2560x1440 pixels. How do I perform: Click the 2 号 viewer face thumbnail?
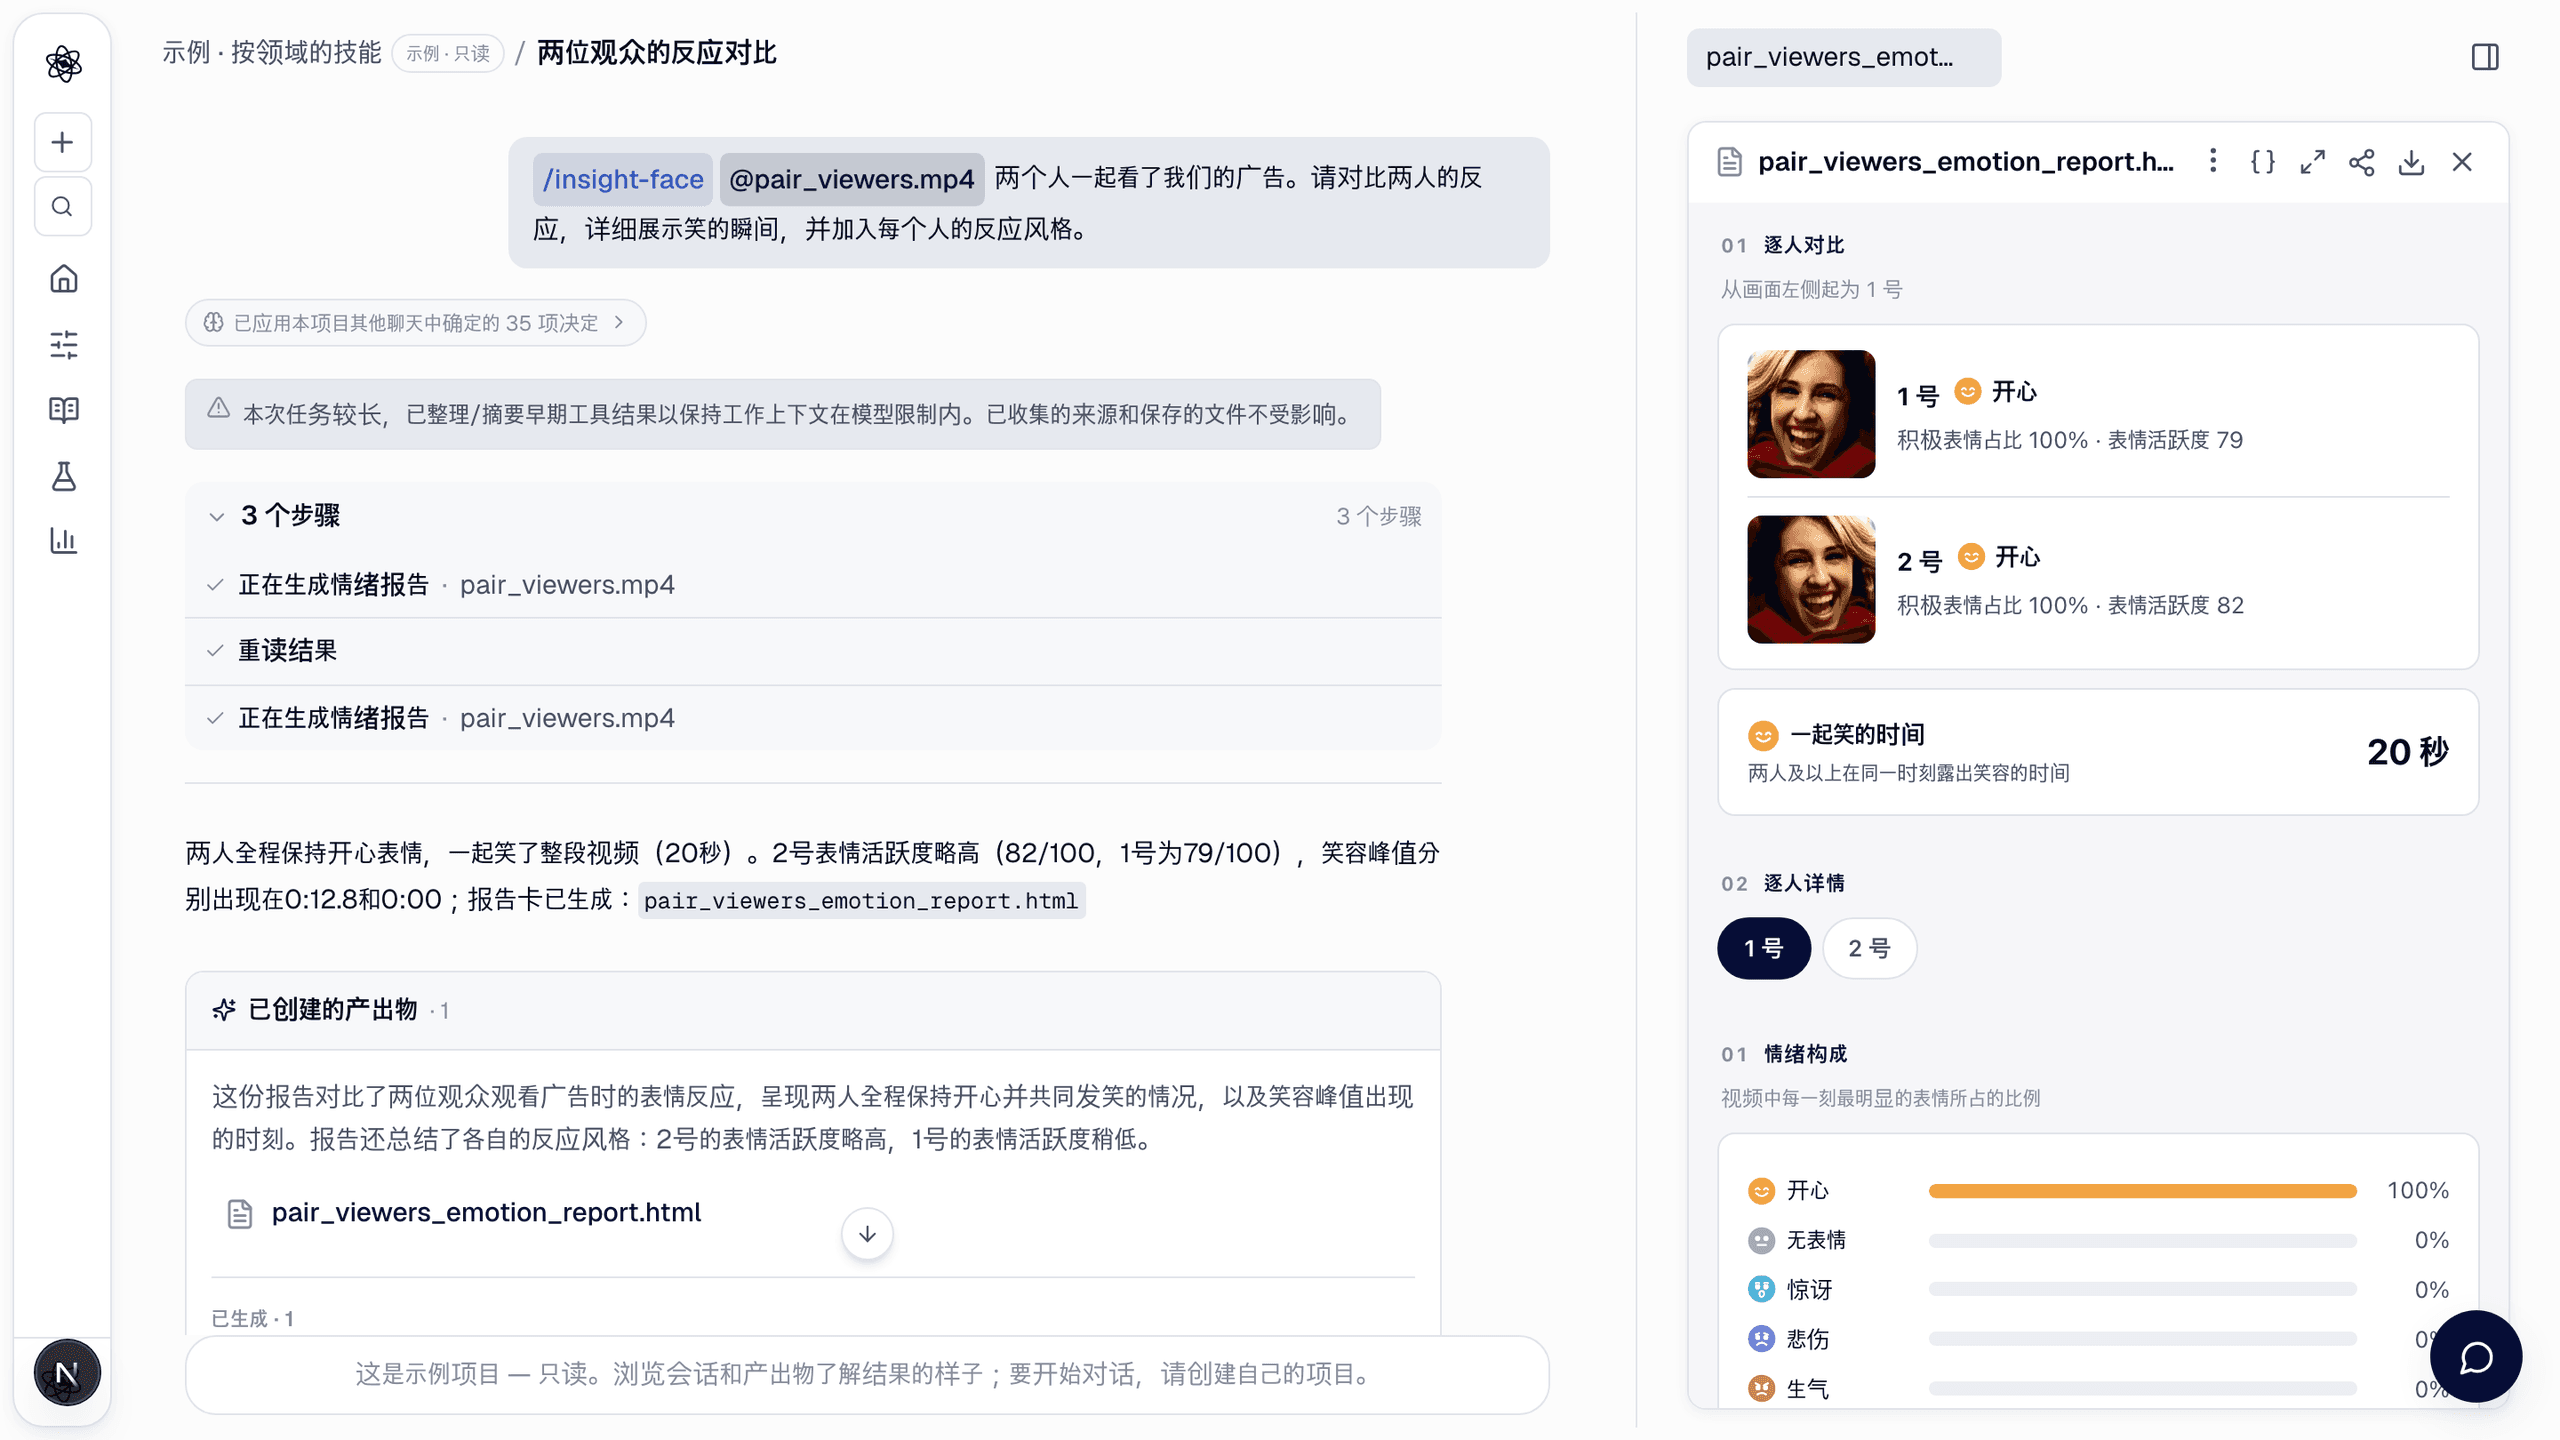(x=1811, y=579)
